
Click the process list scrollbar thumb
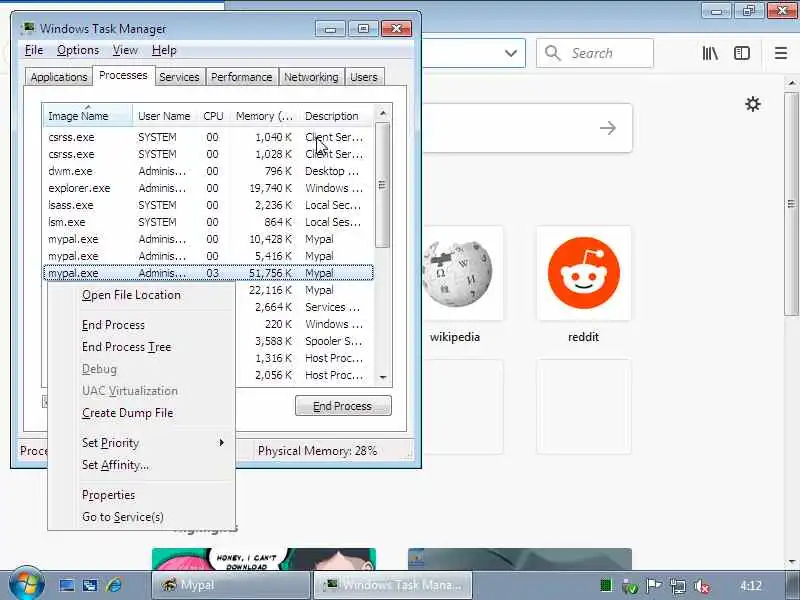pos(383,185)
